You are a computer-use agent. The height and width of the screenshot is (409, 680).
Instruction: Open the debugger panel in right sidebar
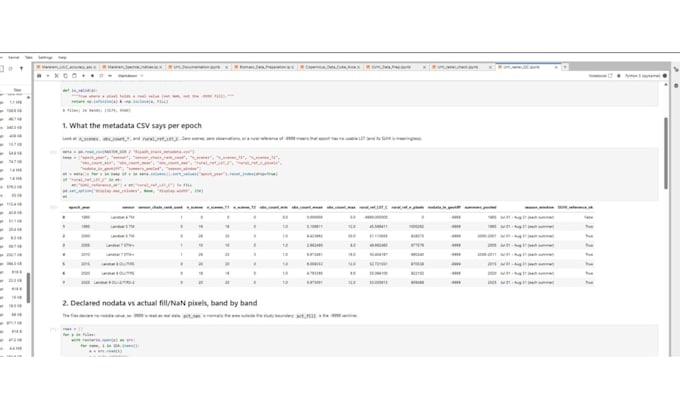(676, 85)
